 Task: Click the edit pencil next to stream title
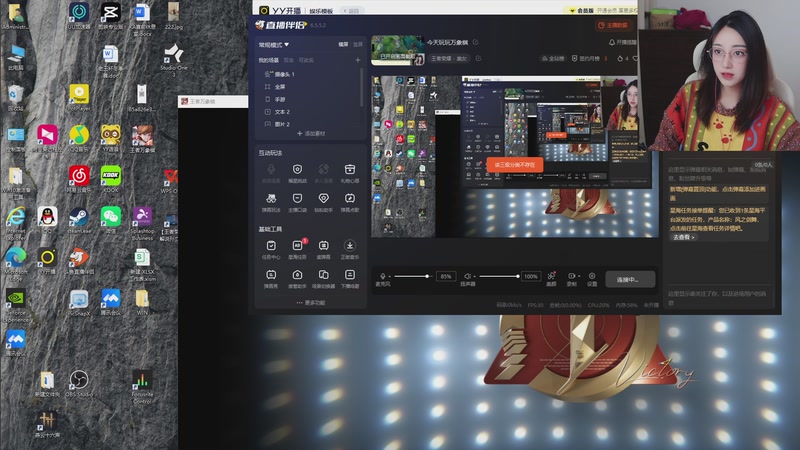[476, 42]
